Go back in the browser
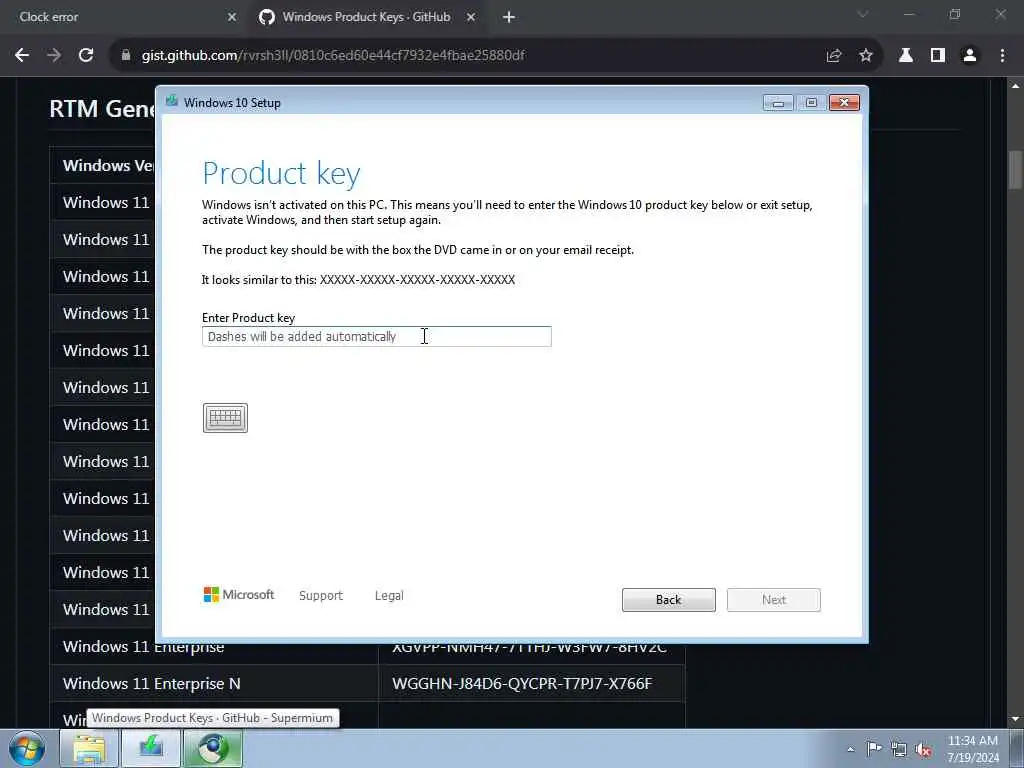1024x768 pixels. pos(22,56)
